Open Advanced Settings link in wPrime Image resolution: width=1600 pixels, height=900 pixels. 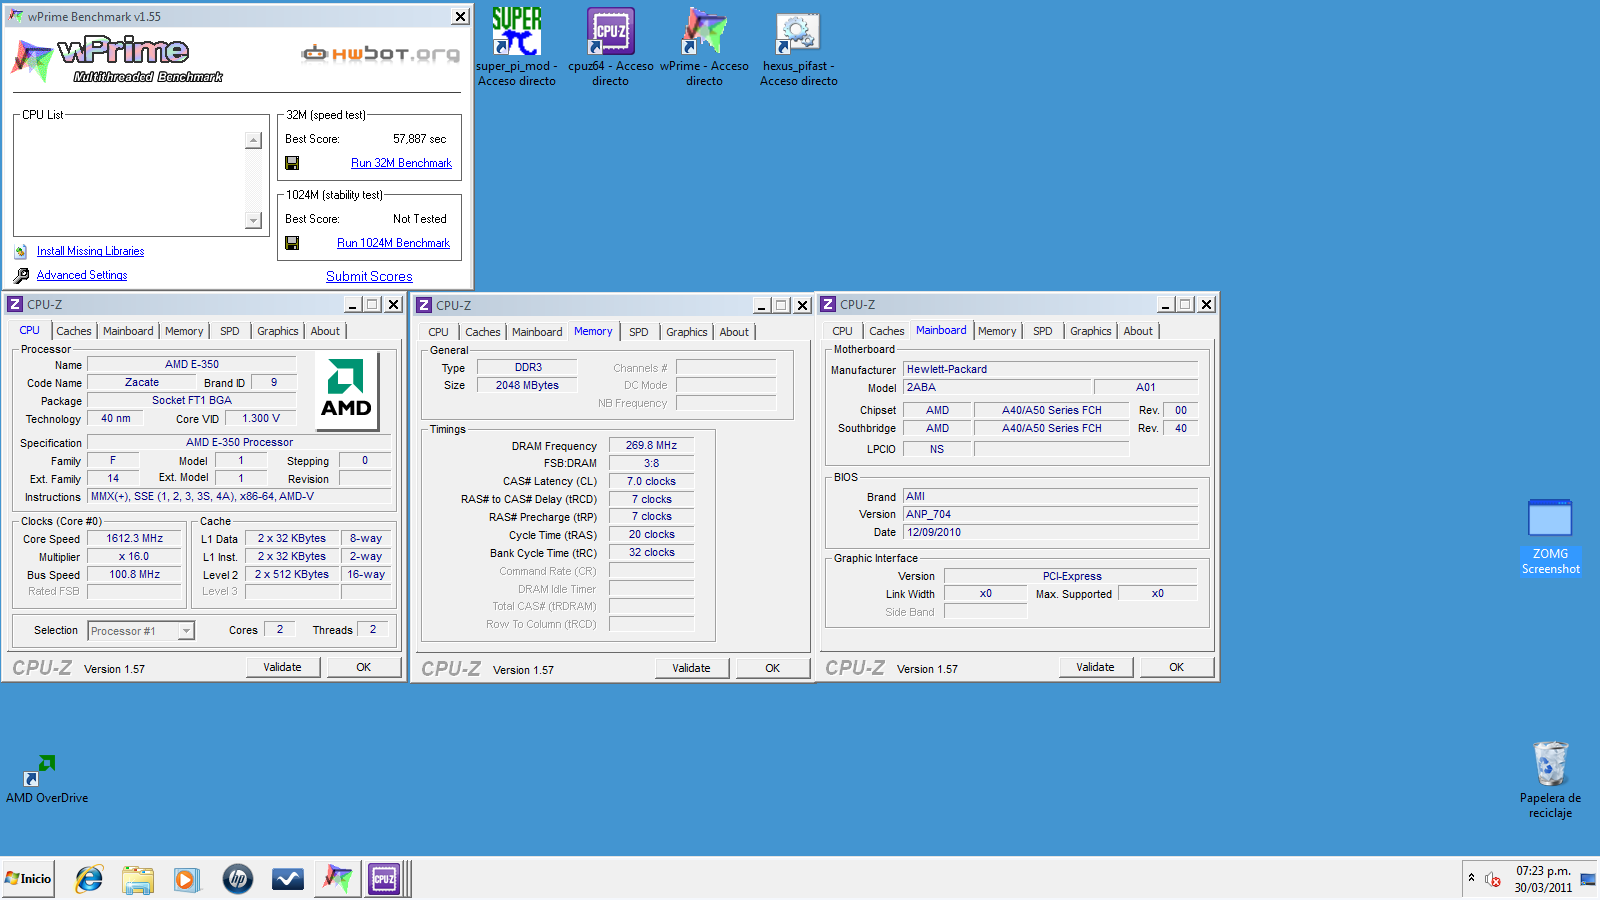pos(82,275)
